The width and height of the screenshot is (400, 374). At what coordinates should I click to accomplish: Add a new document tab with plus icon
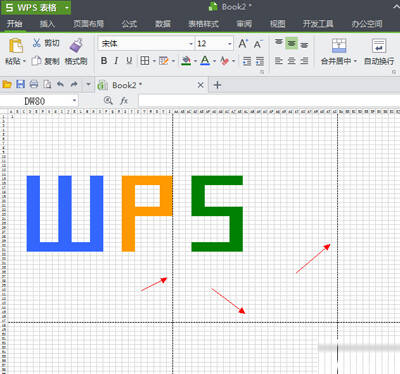point(217,85)
